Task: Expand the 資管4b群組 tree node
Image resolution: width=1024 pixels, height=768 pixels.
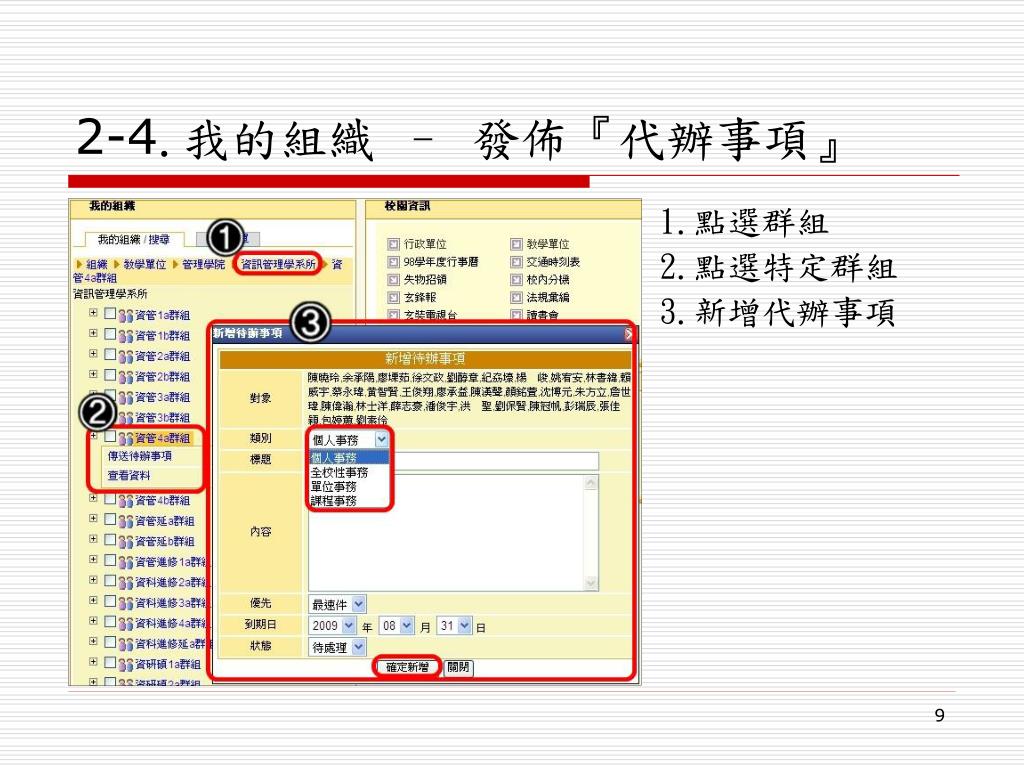Action: point(93,498)
